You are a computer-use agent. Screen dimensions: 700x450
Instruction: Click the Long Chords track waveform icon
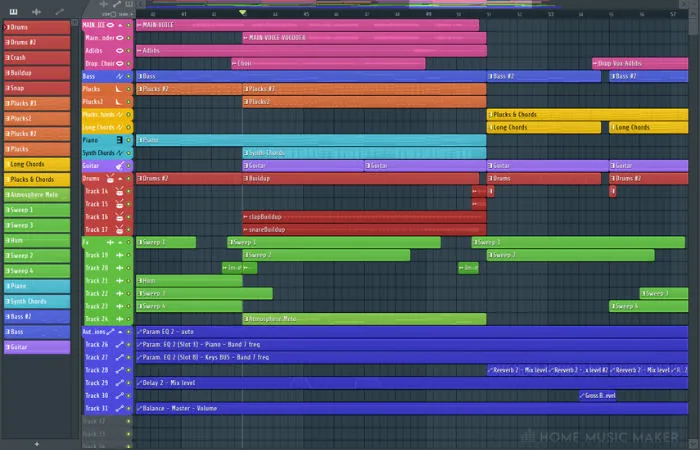[x=120, y=127]
